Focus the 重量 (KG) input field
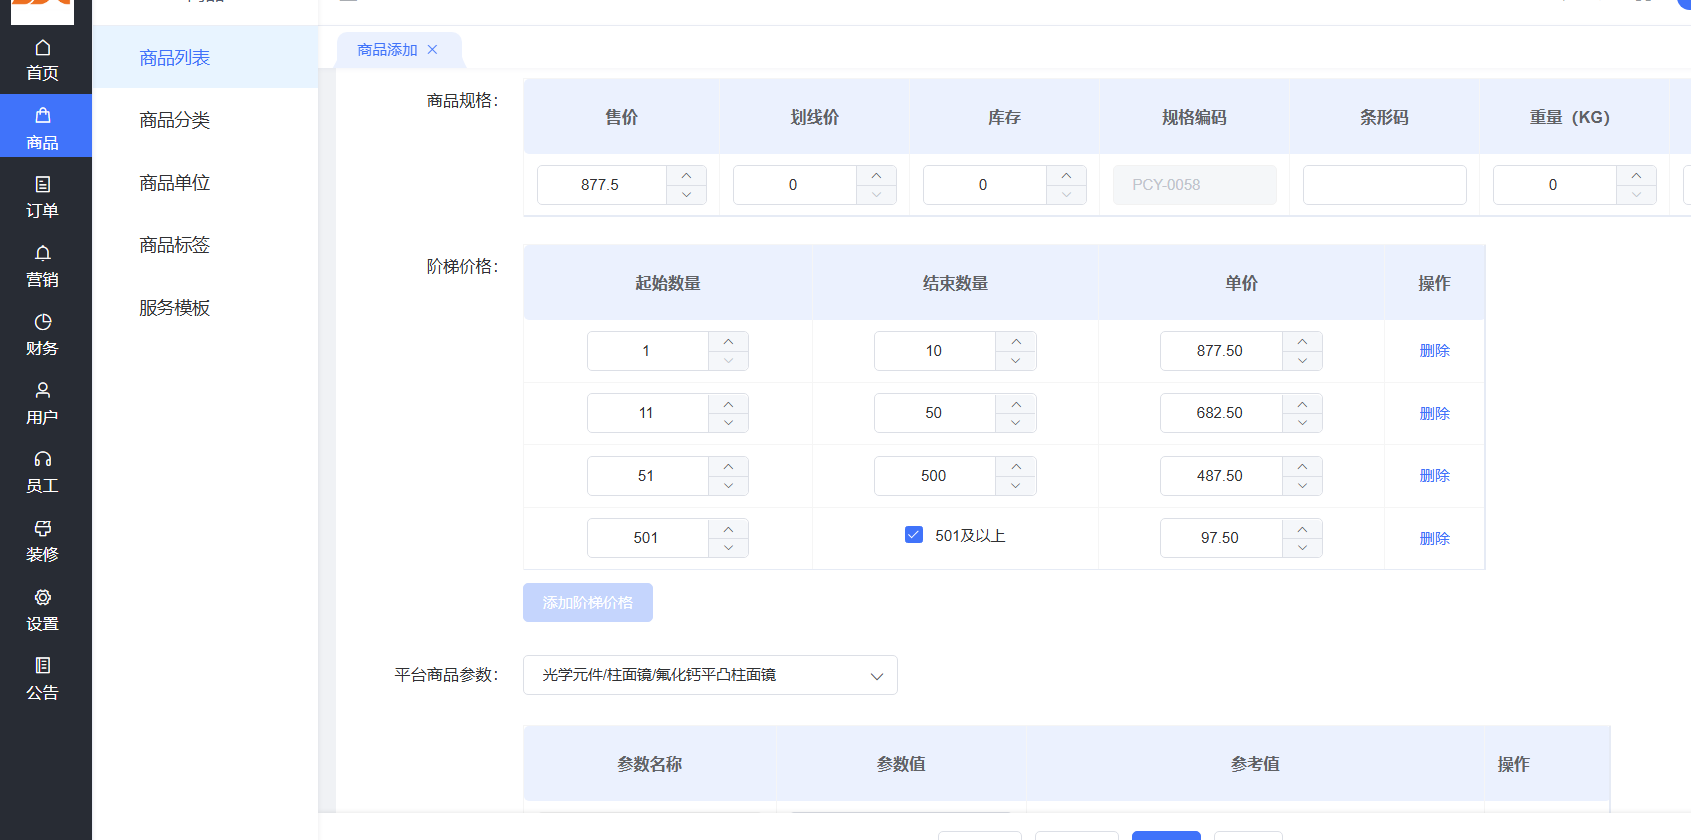Viewport: 1691px width, 840px height. pos(1554,185)
